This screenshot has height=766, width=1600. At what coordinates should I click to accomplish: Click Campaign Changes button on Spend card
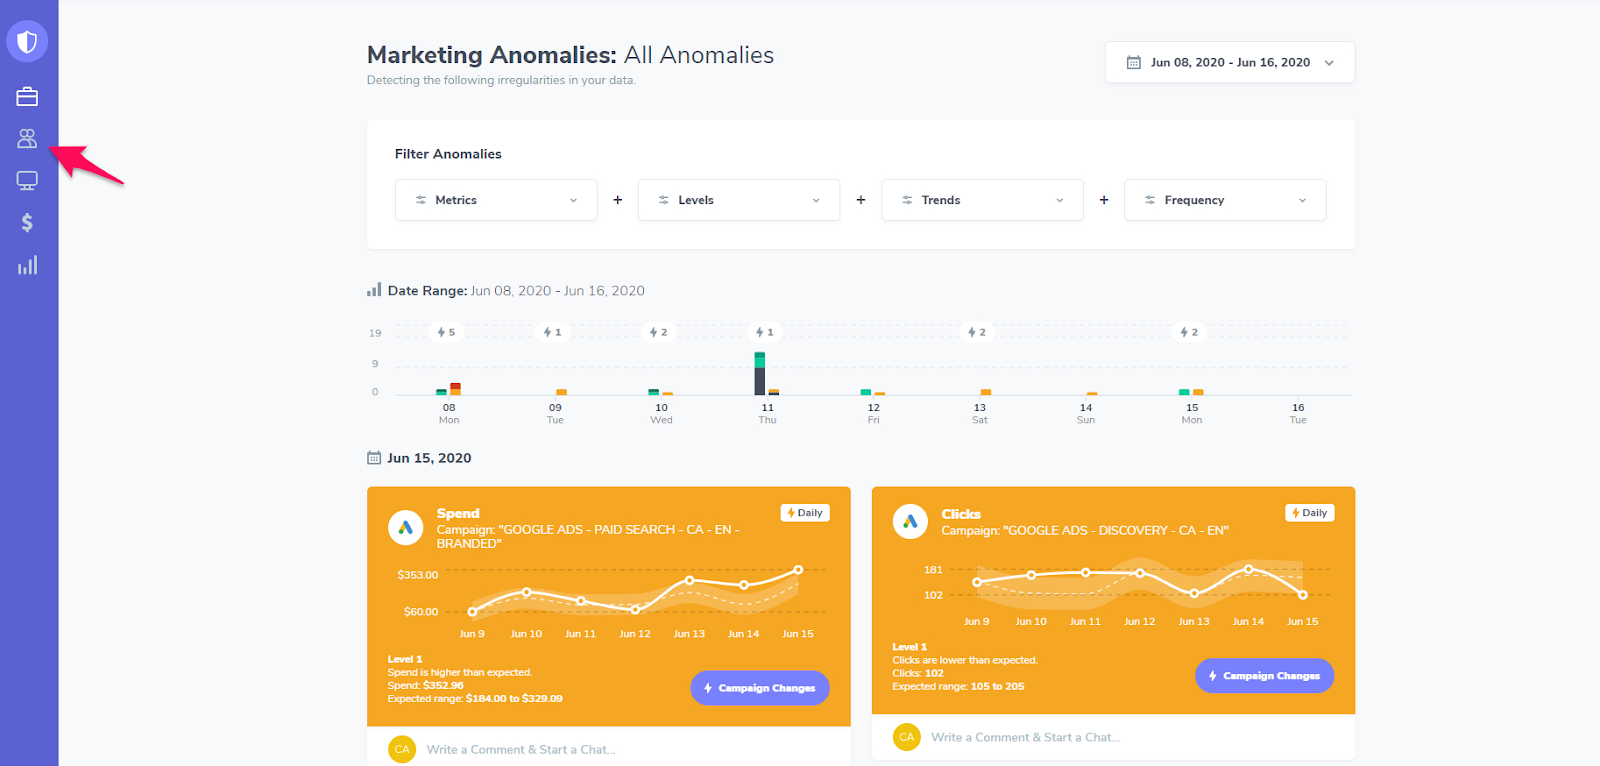(760, 688)
